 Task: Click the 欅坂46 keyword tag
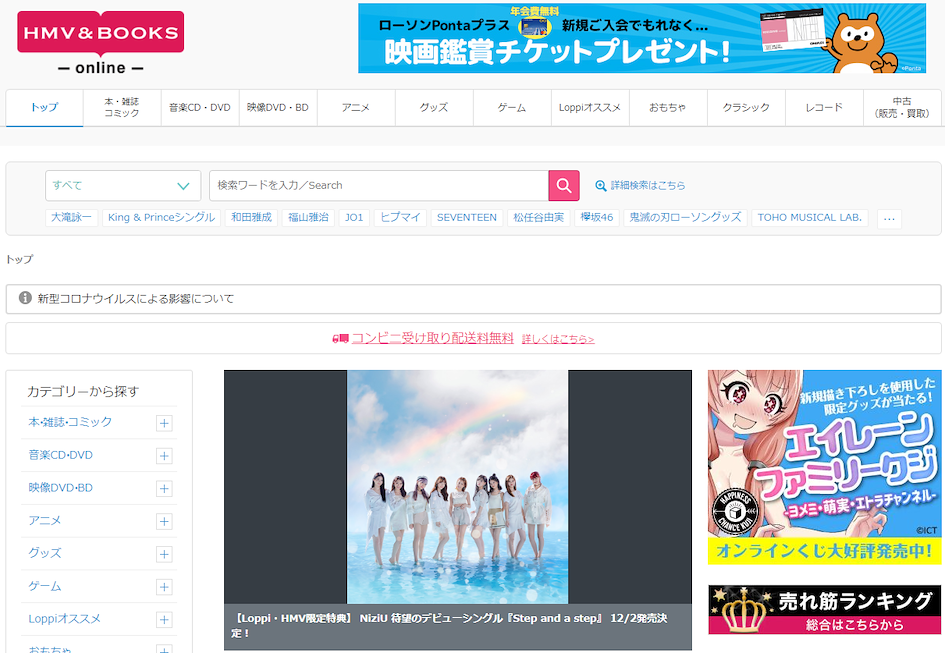(x=597, y=218)
